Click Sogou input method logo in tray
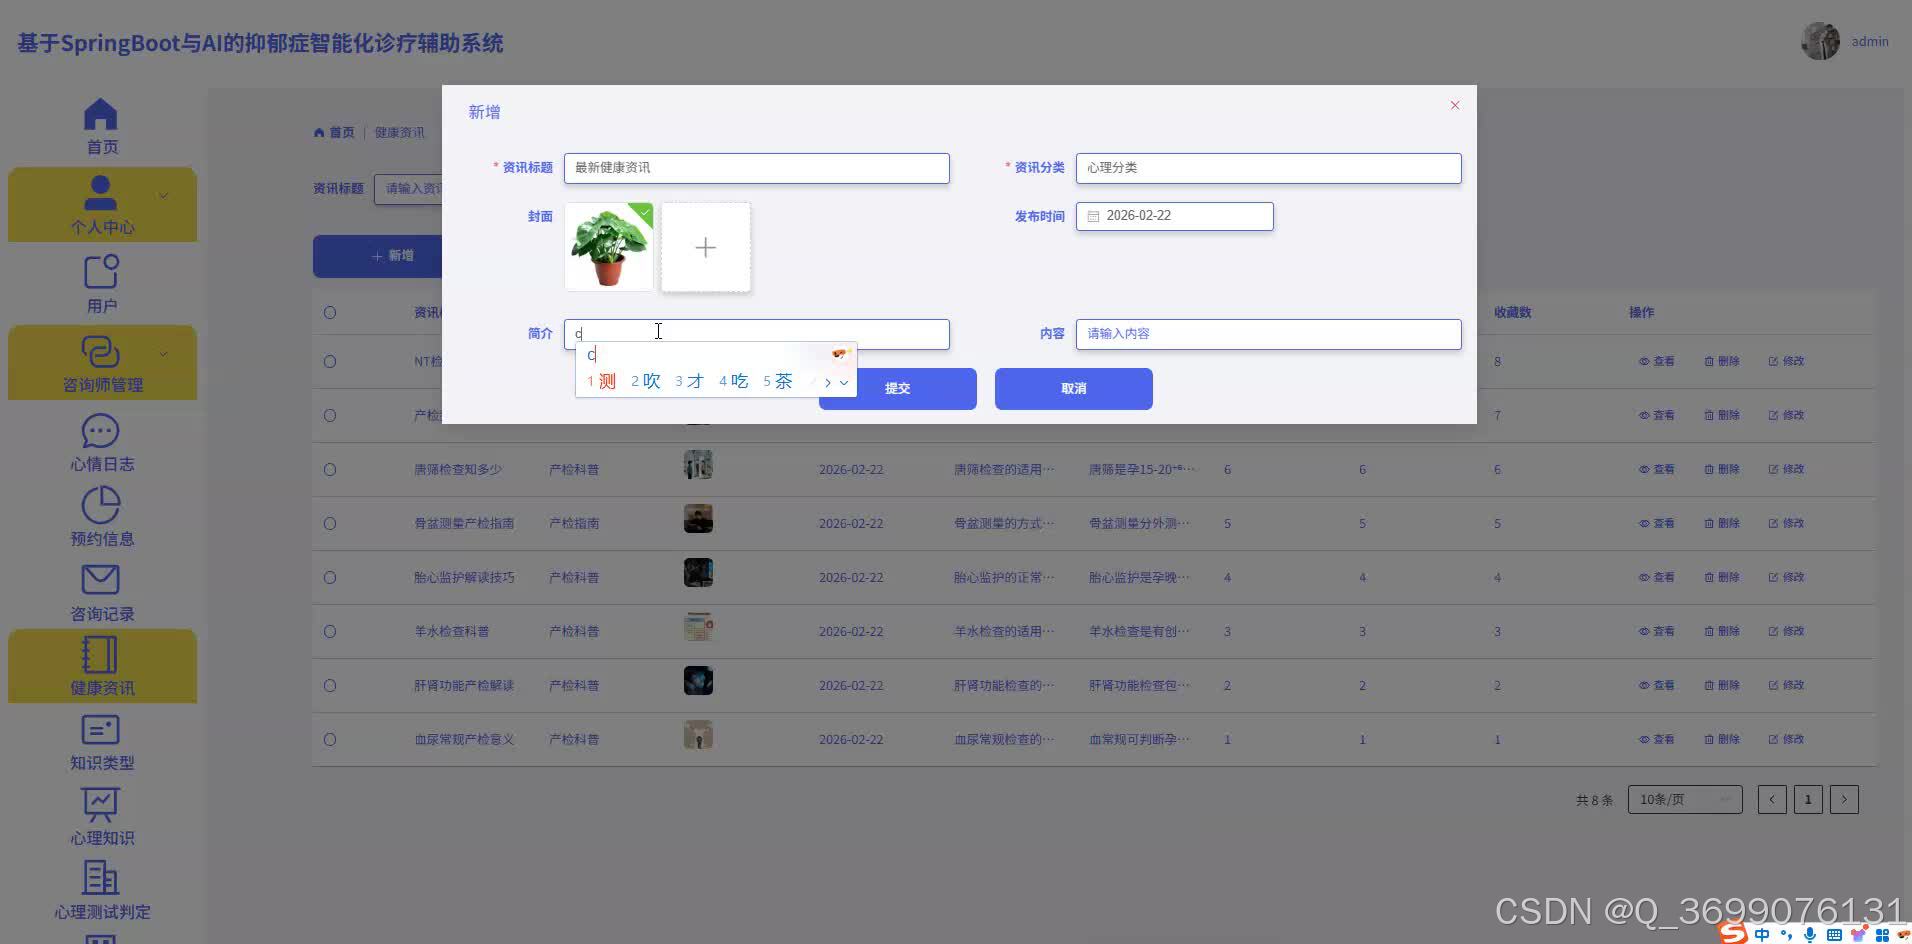Viewport: 1912px width, 944px height. click(x=1733, y=933)
